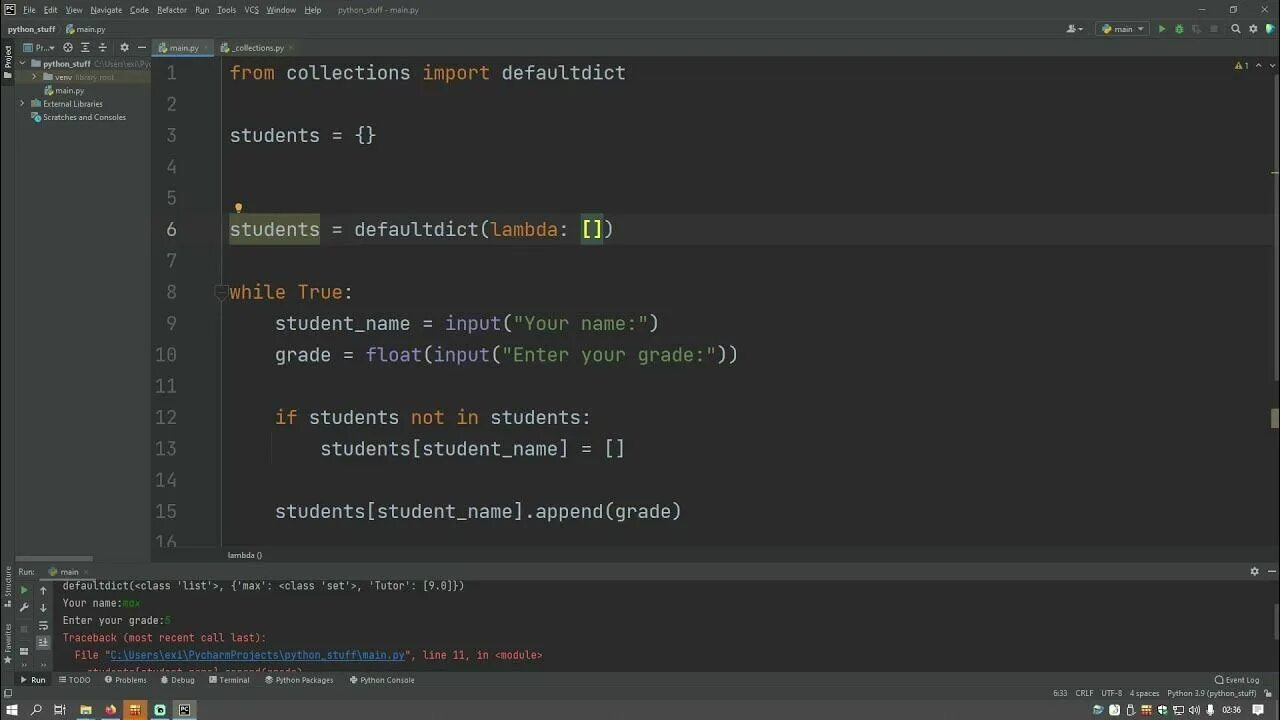Viewport: 1280px width, 720px height.
Task: Open Project panel options gear
Action: [x=124, y=47]
